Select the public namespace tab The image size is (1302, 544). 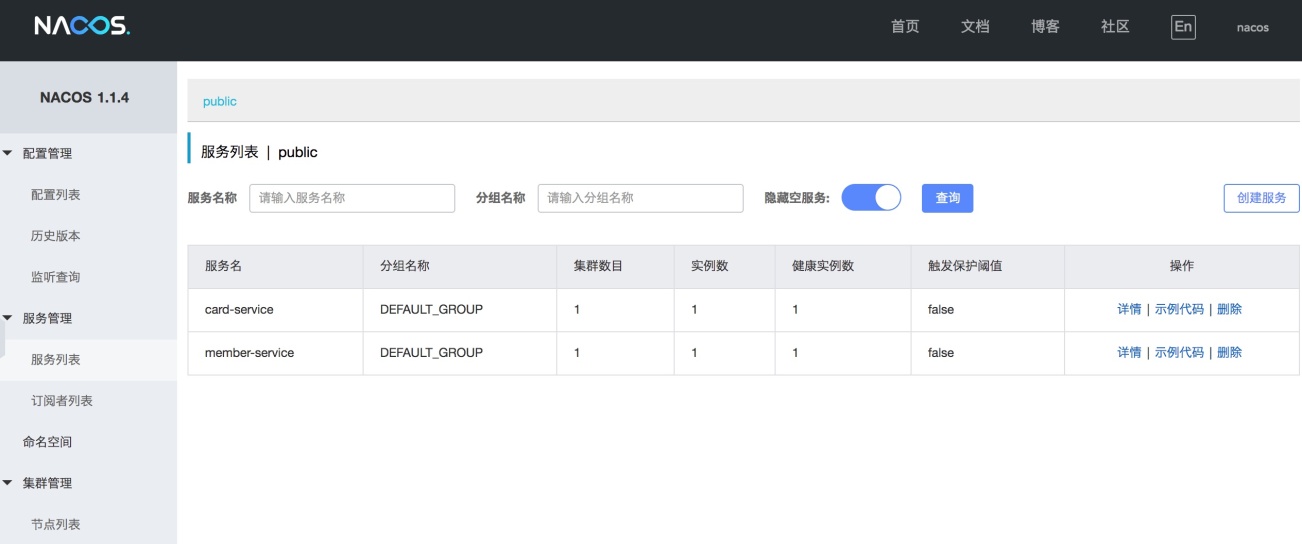click(x=220, y=102)
